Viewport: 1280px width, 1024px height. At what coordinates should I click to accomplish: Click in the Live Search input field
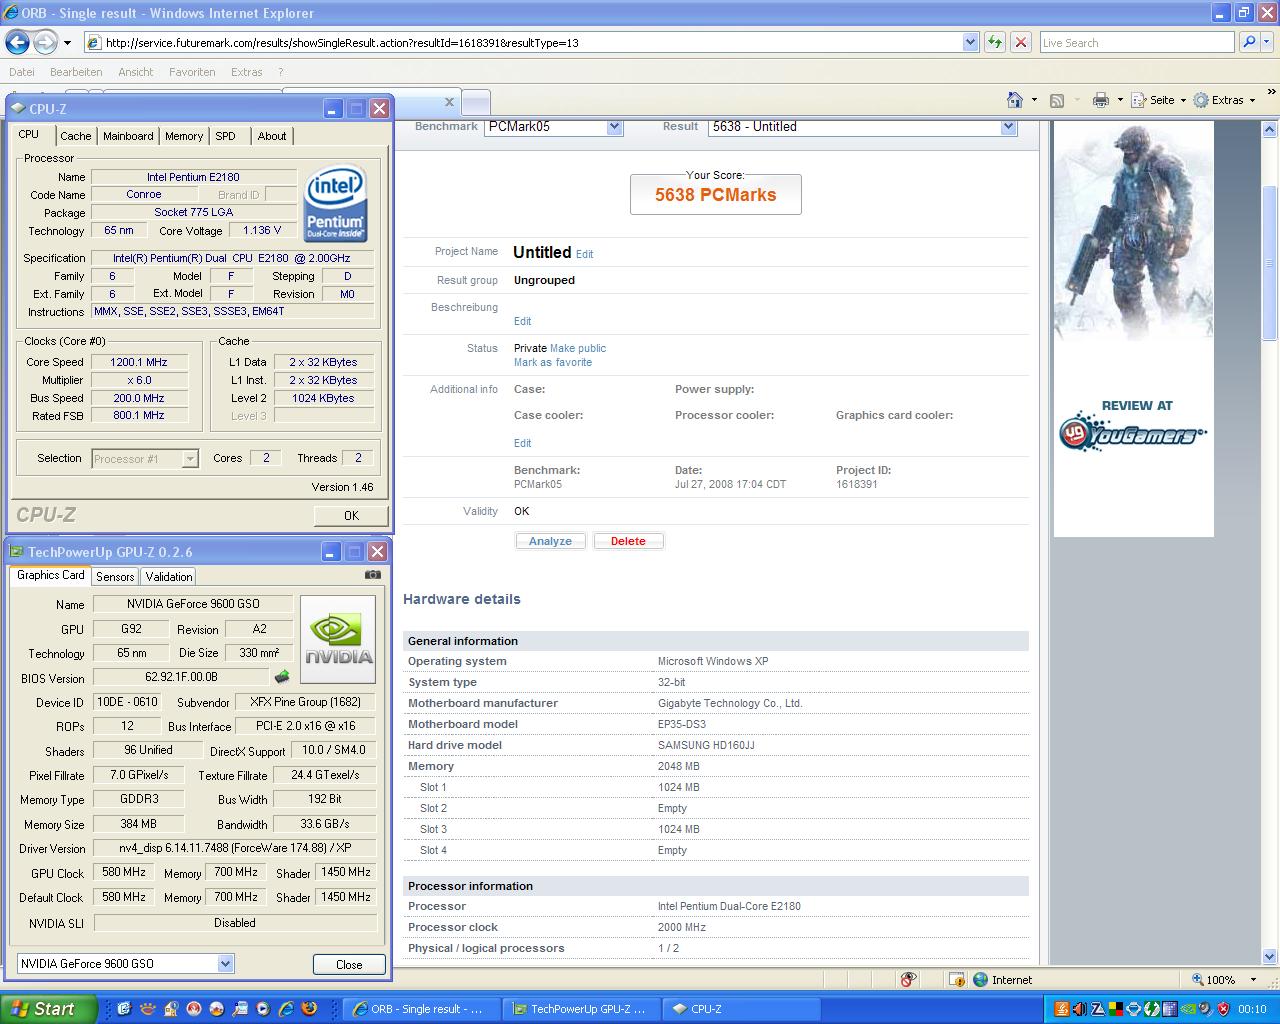click(x=1136, y=42)
